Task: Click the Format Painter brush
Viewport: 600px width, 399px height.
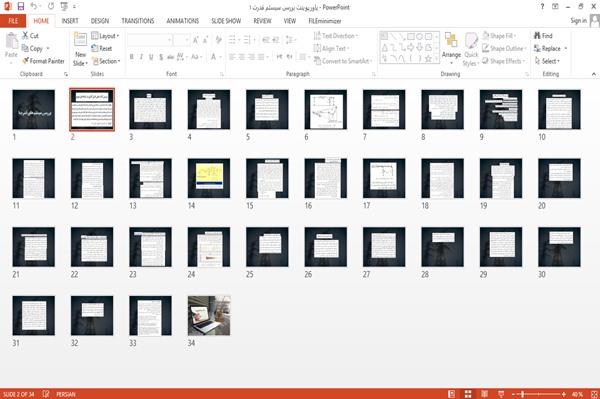Action: (43, 61)
